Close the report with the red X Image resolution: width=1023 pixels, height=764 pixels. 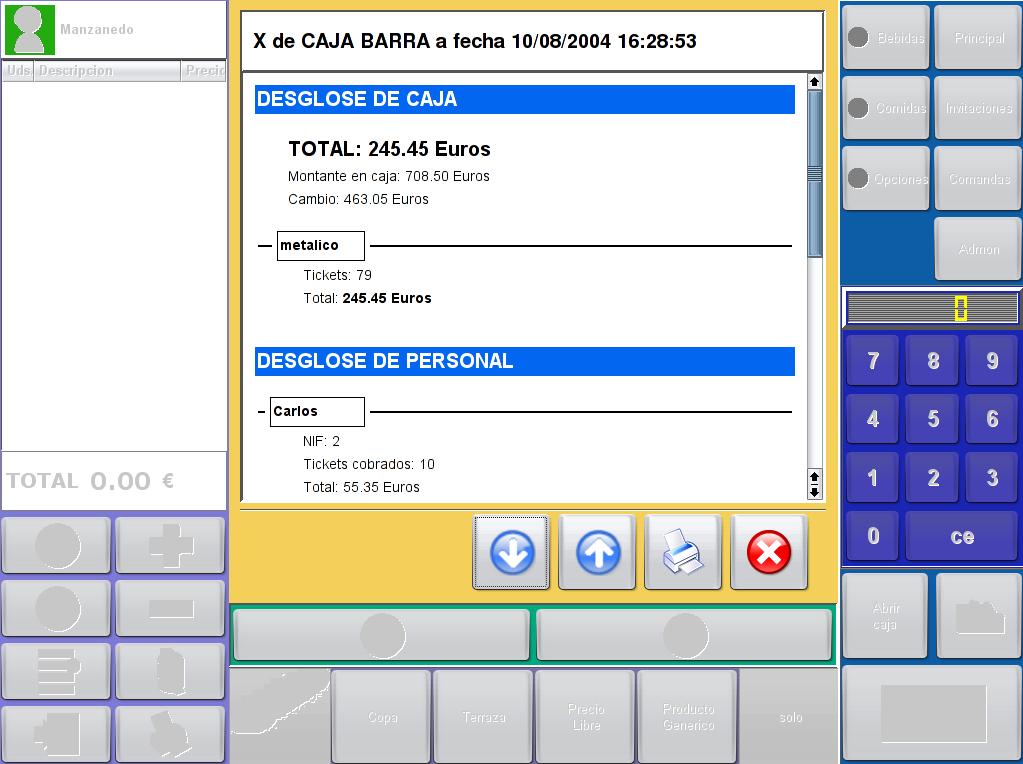coord(769,552)
